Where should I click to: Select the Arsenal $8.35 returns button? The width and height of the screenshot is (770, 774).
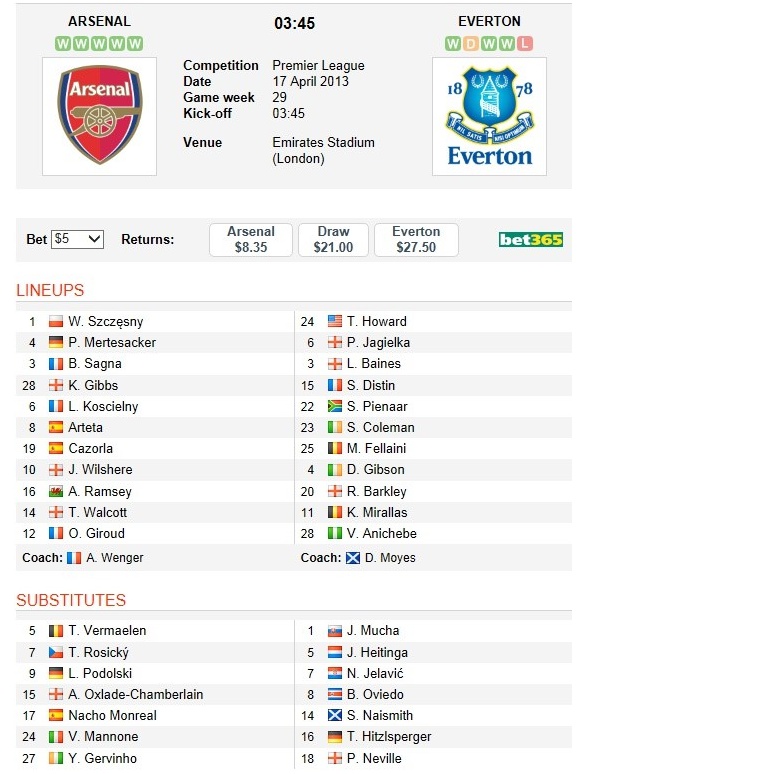click(x=251, y=239)
